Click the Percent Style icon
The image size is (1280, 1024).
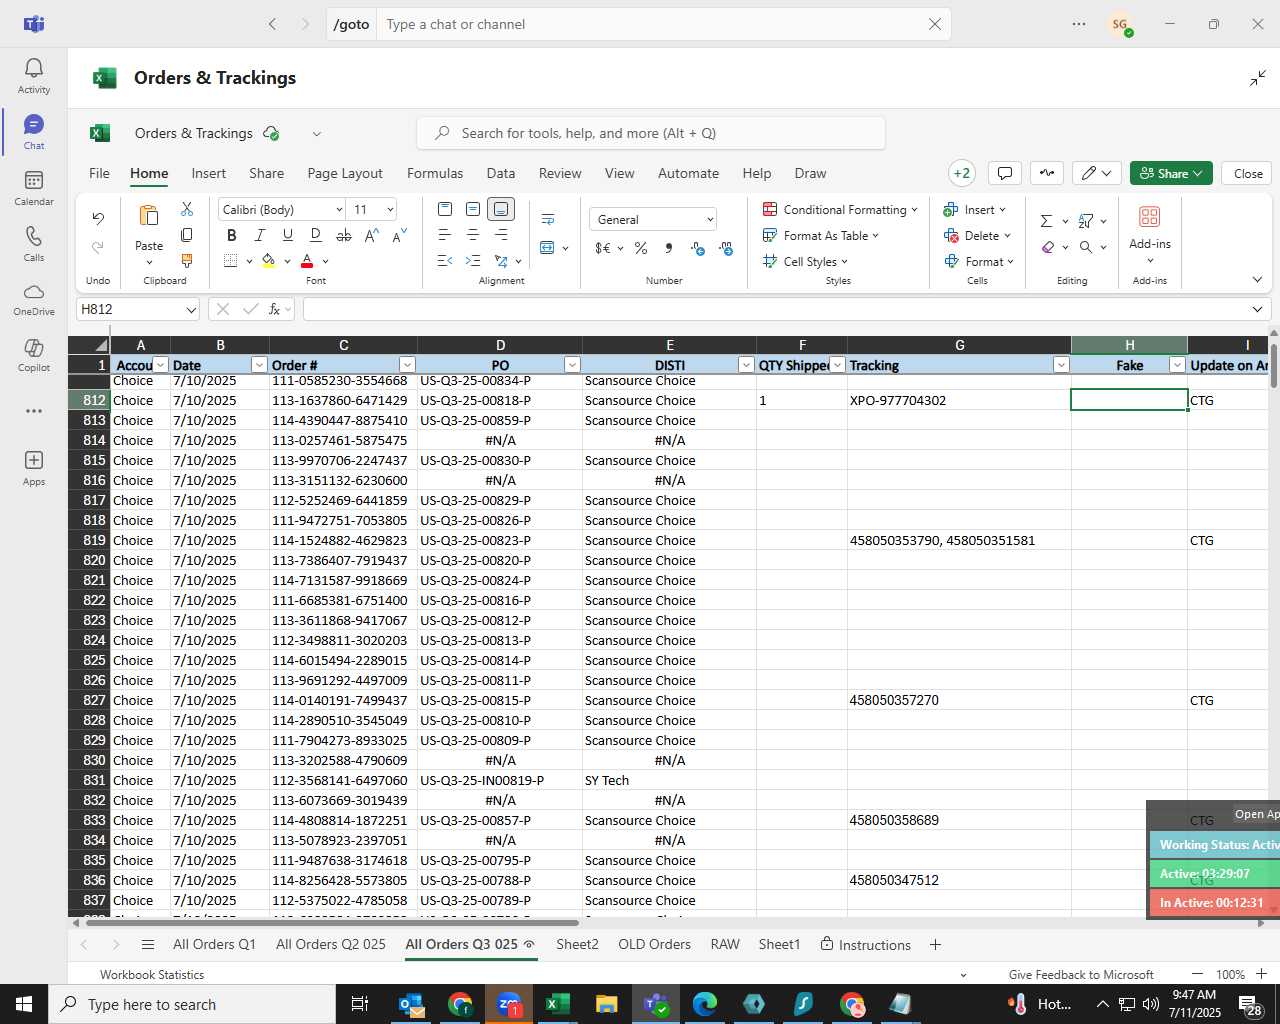click(641, 248)
